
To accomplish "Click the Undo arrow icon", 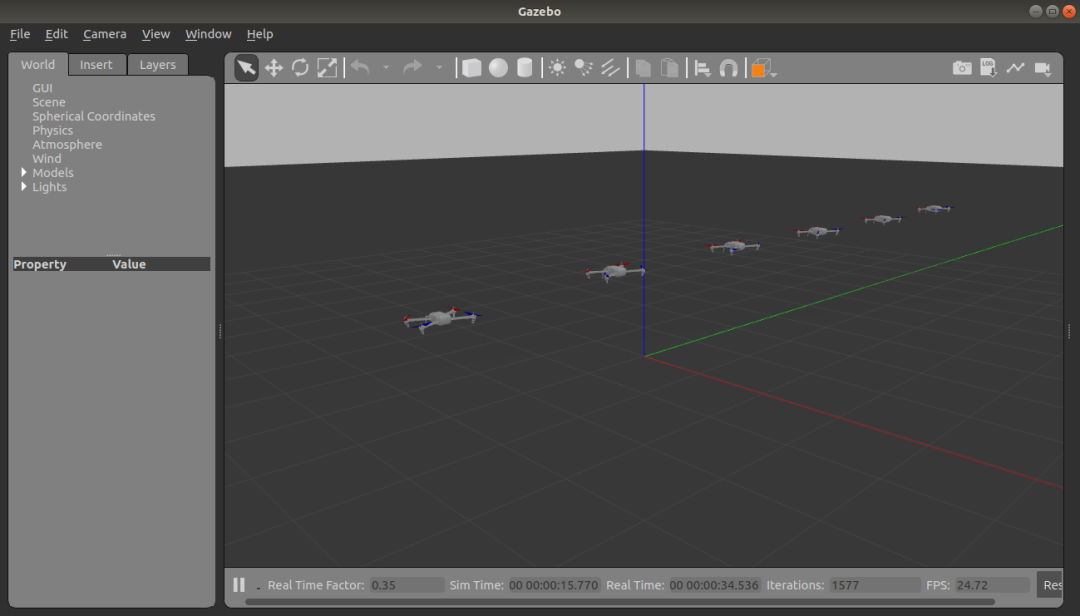I will (x=360, y=68).
